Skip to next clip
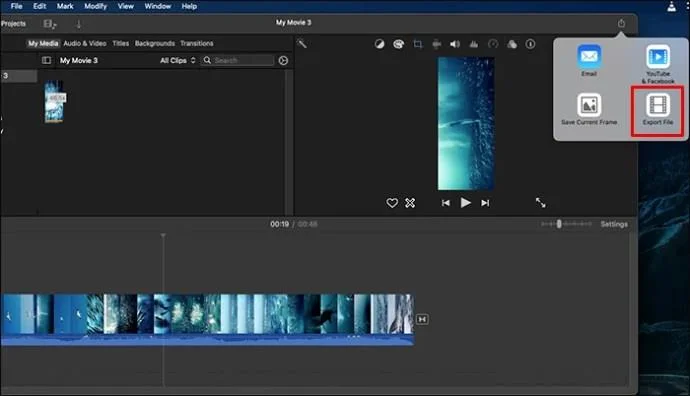Screen dimensions: 690x396 pos(485,203)
